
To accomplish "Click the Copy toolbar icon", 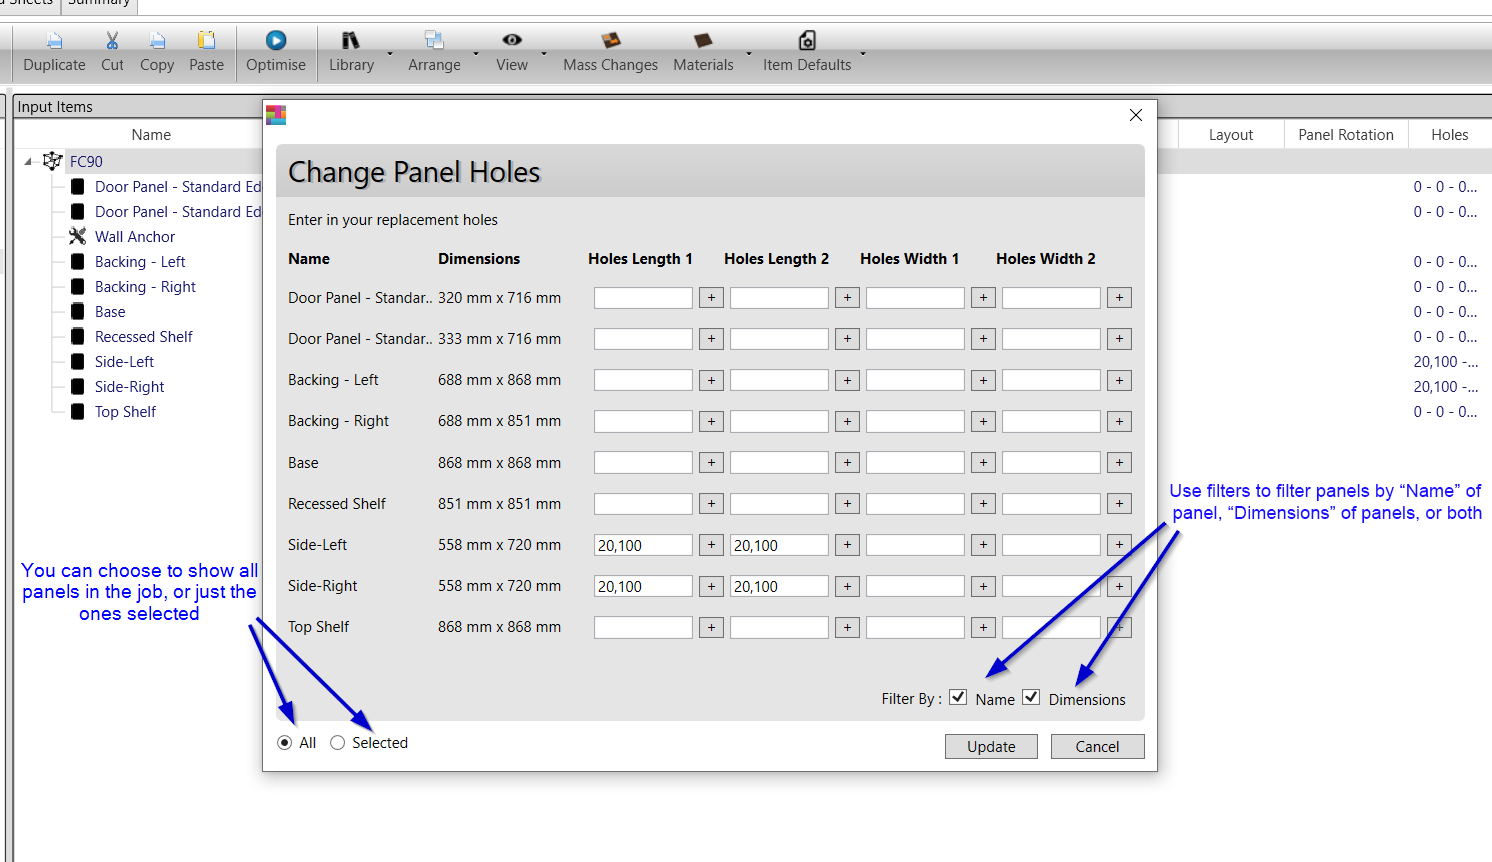I will click(x=157, y=41).
